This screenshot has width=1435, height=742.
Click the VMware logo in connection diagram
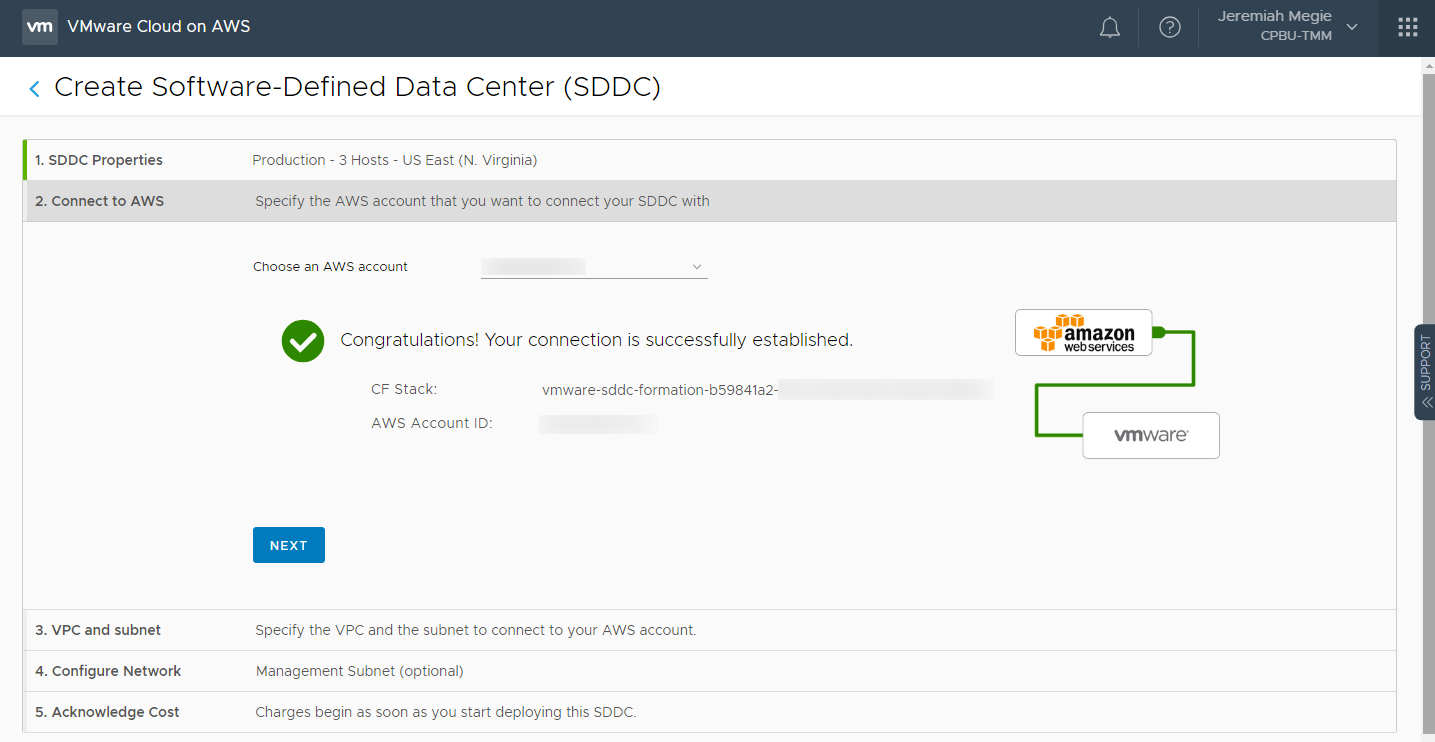coord(1150,436)
